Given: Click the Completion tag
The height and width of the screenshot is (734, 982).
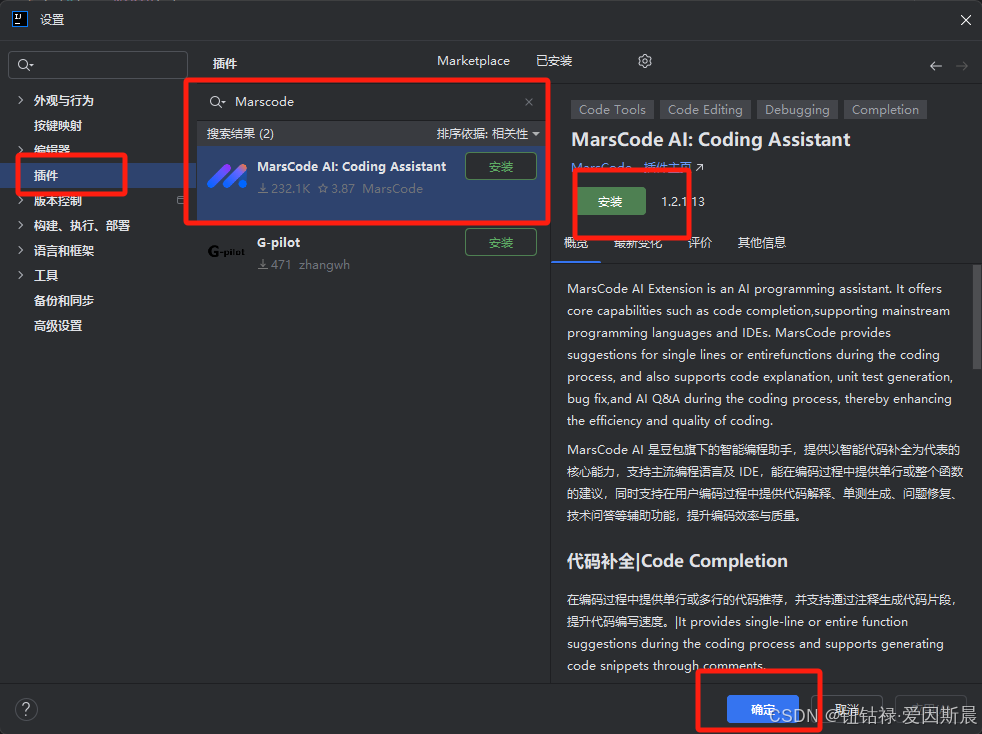Looking at the screenshot, I should [885, 110].
